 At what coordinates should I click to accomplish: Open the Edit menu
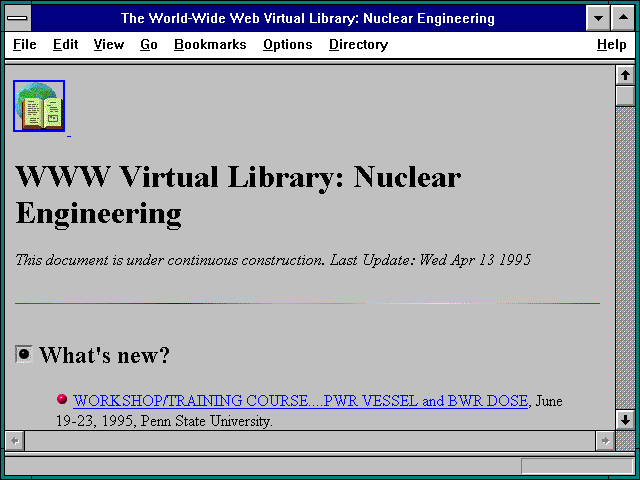pyautogui.click(x=65, y=44)
